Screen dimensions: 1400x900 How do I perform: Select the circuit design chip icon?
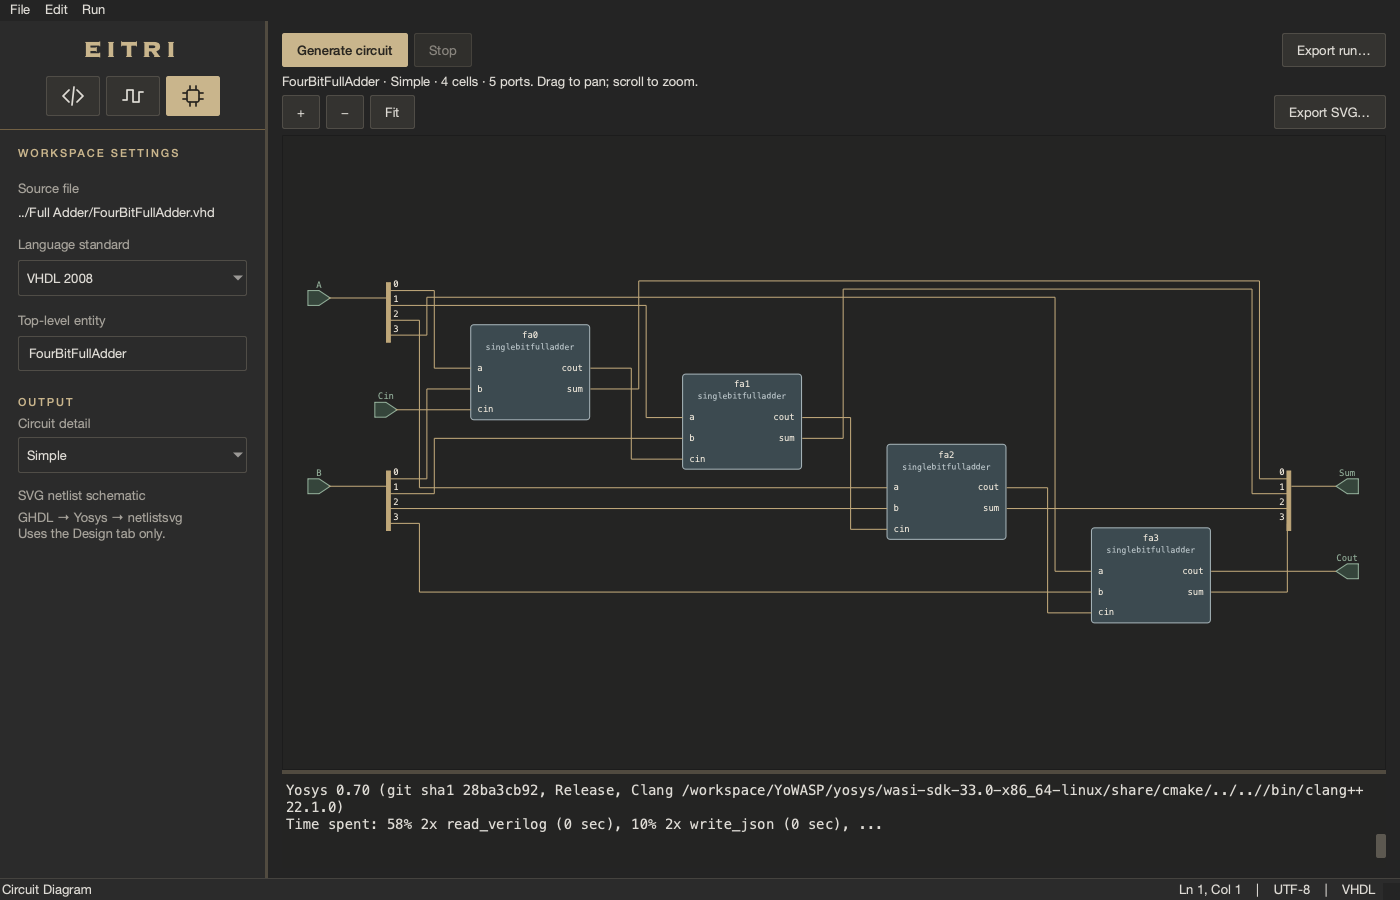pos(193,96)
